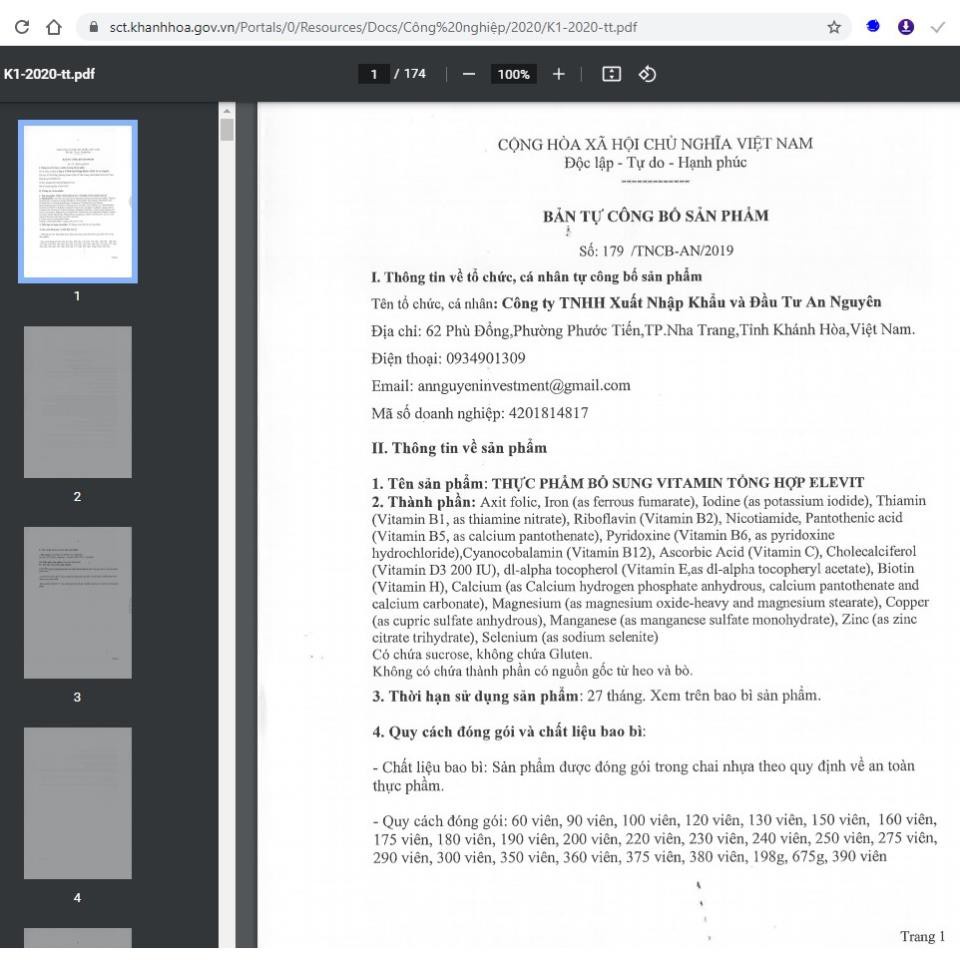Click the up arrow of the sidebar scrollbar
Image resolution: width=960 pixels, height=960 pixels.
[227, 111]
